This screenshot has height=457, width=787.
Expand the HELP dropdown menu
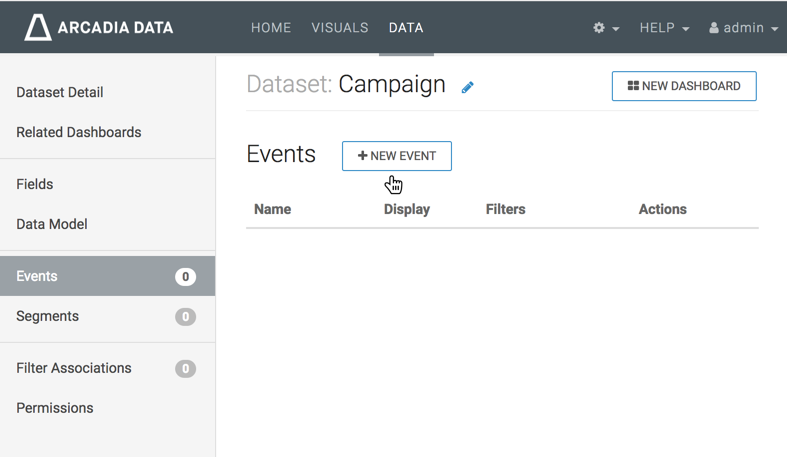664,28
